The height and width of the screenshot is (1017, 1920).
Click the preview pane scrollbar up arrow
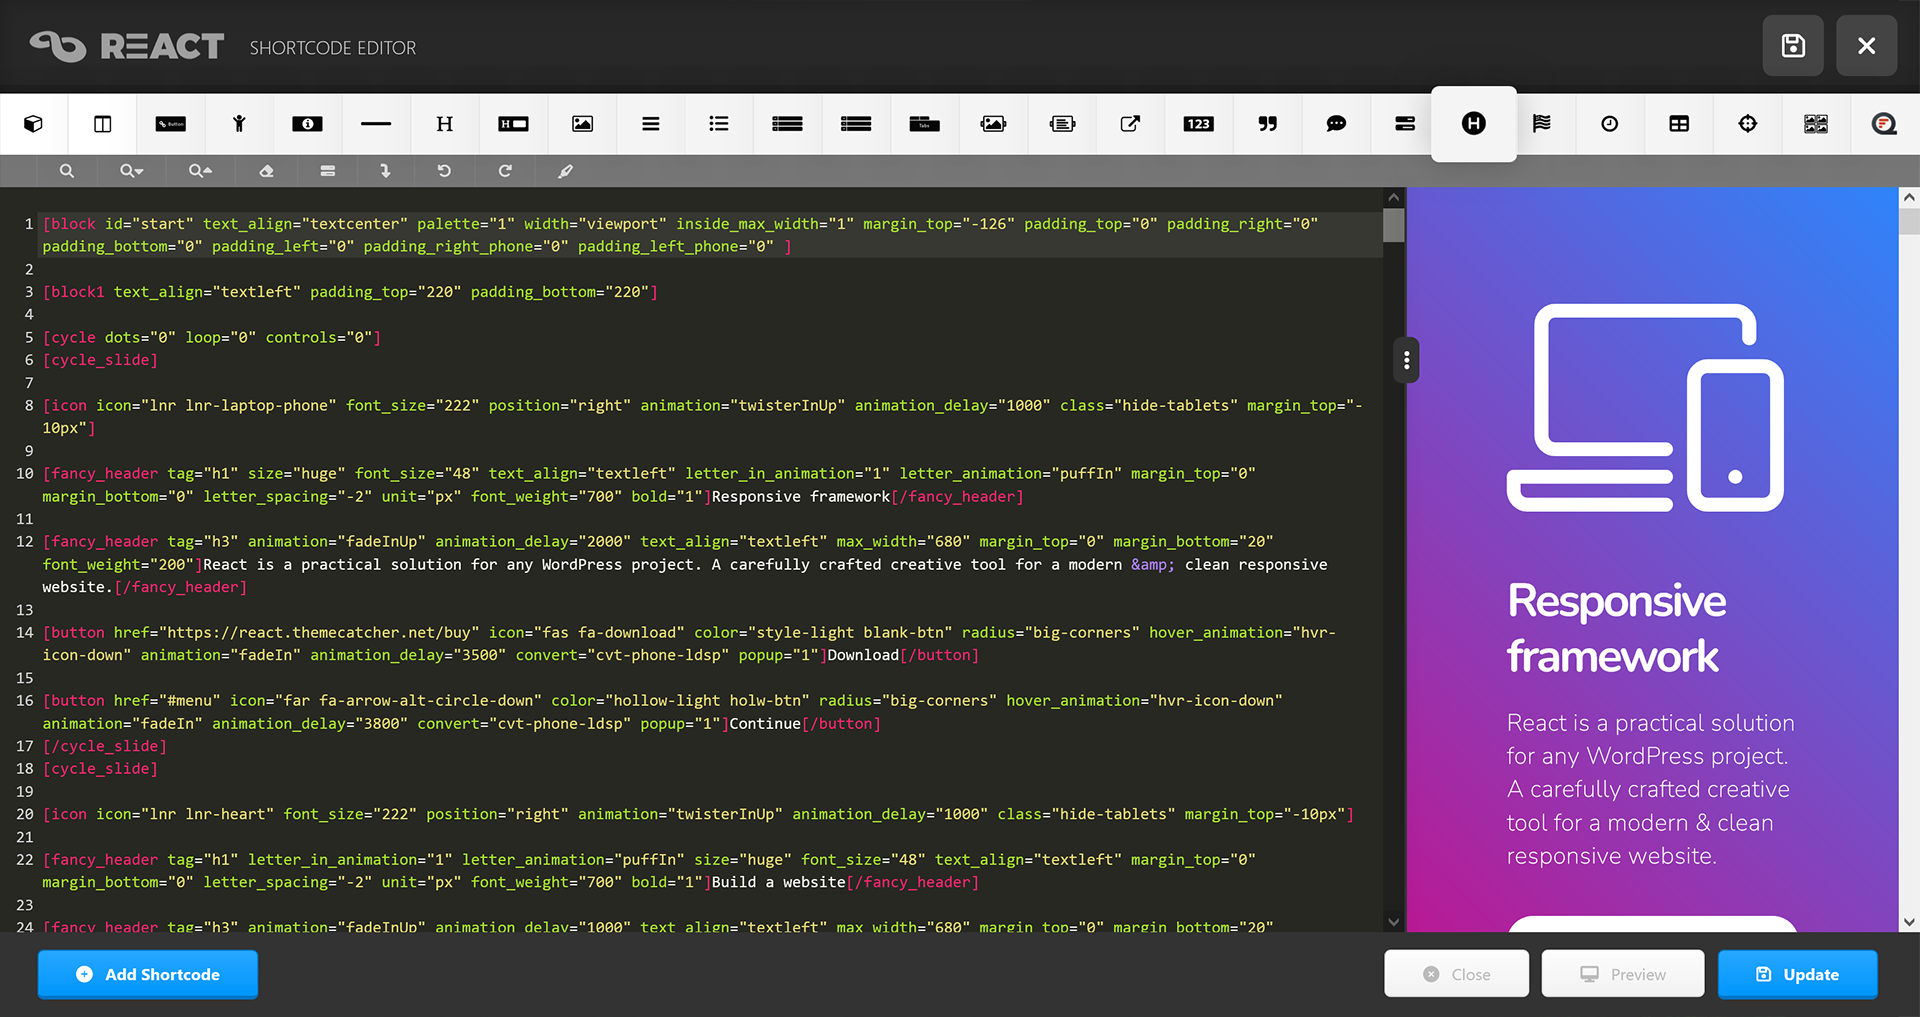point(1909,198)
